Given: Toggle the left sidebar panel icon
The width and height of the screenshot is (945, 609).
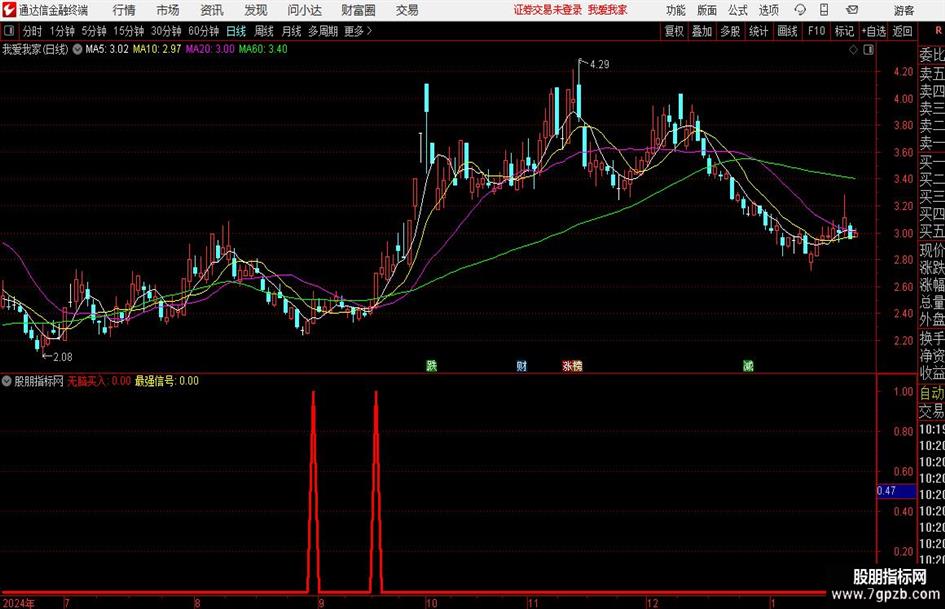Looking at the screenshot, I should point(9,31).
